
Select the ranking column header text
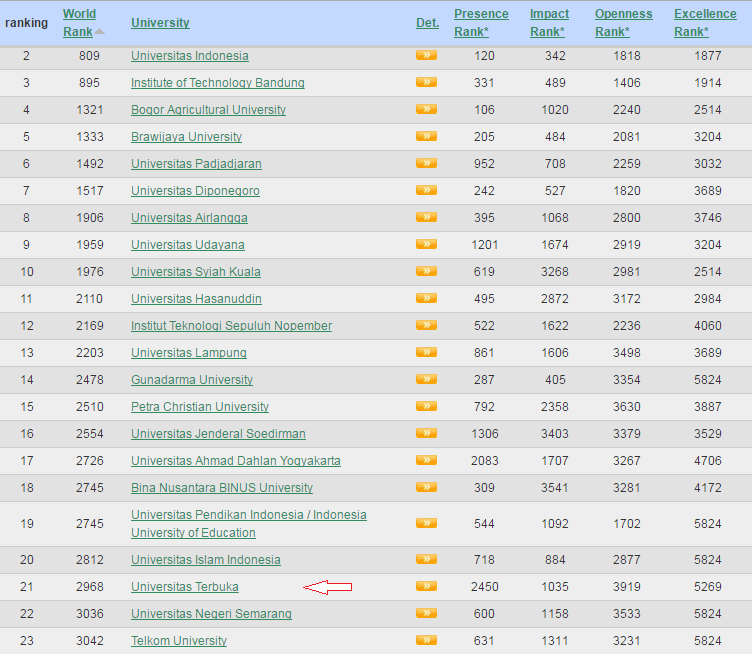(x=26, y=23)
